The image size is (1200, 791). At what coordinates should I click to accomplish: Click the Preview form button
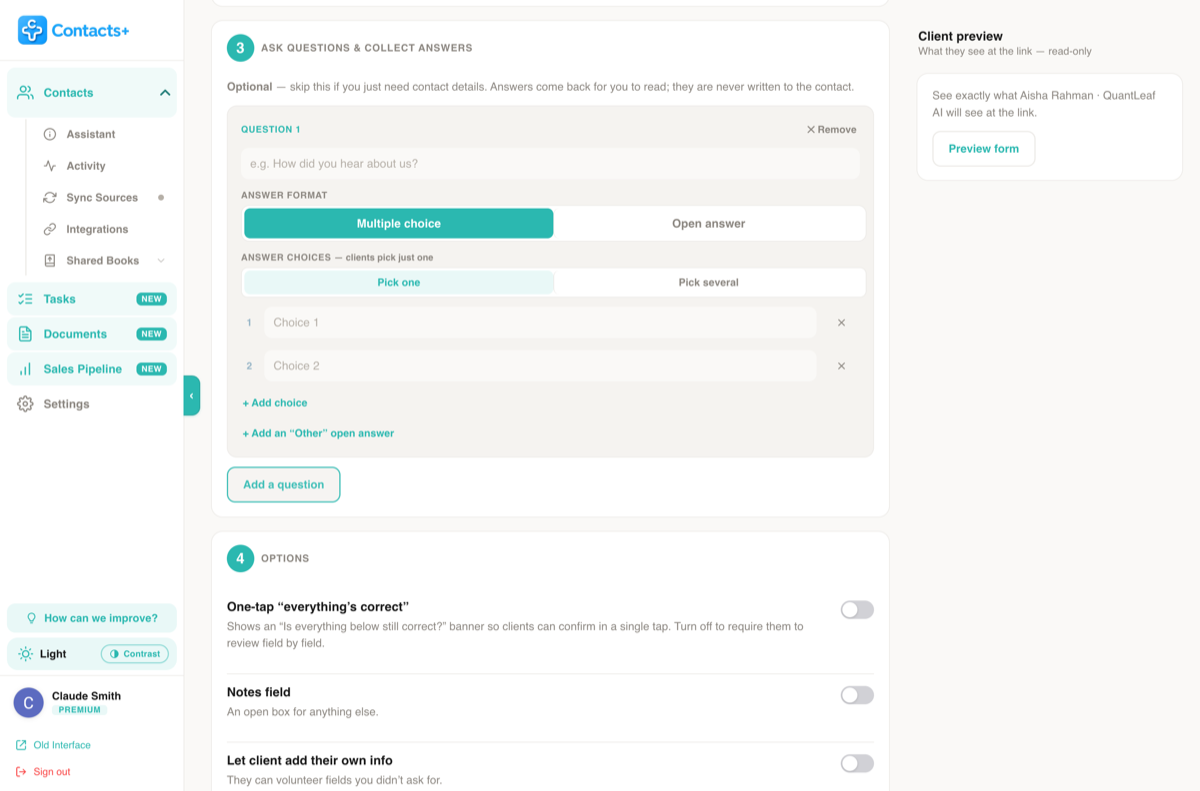tap(984, 149)
